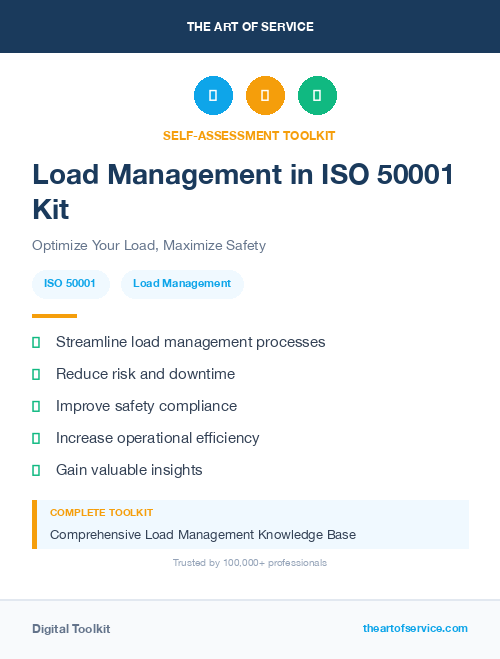The image size is (500, 659).
Task: Click the COMPLETE TOOLKIT label
Action: point(101,513)
